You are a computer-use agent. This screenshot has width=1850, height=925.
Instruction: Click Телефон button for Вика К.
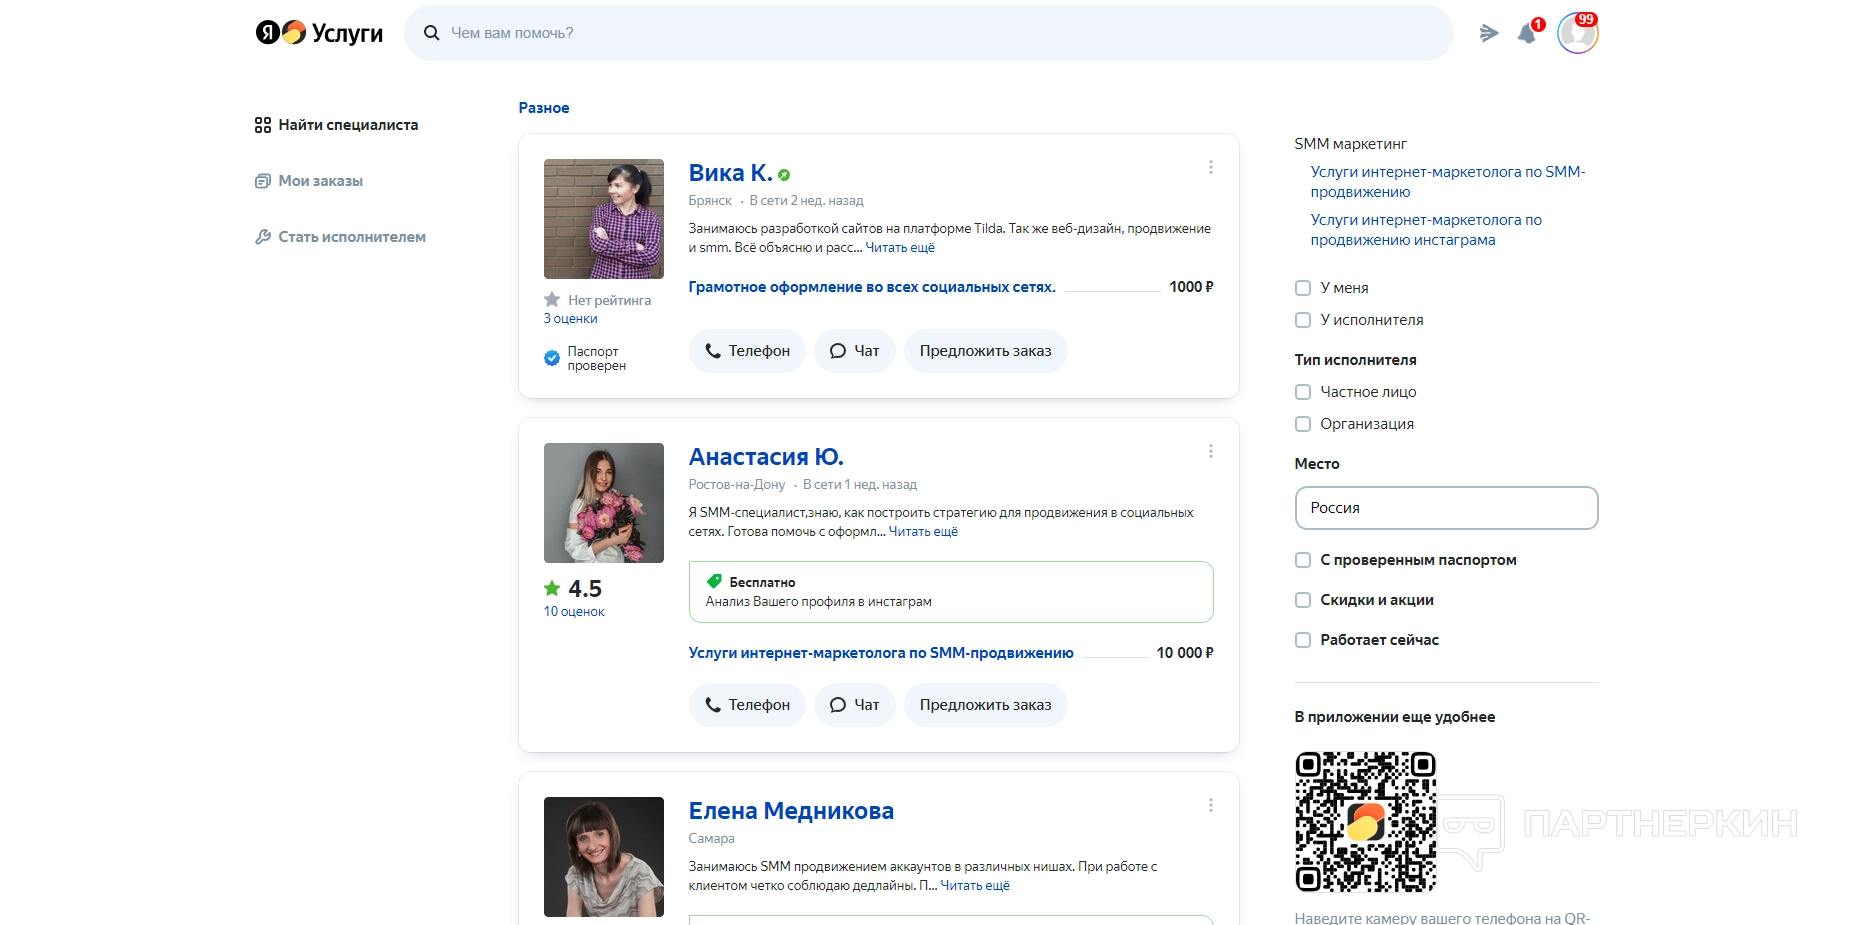747,351
